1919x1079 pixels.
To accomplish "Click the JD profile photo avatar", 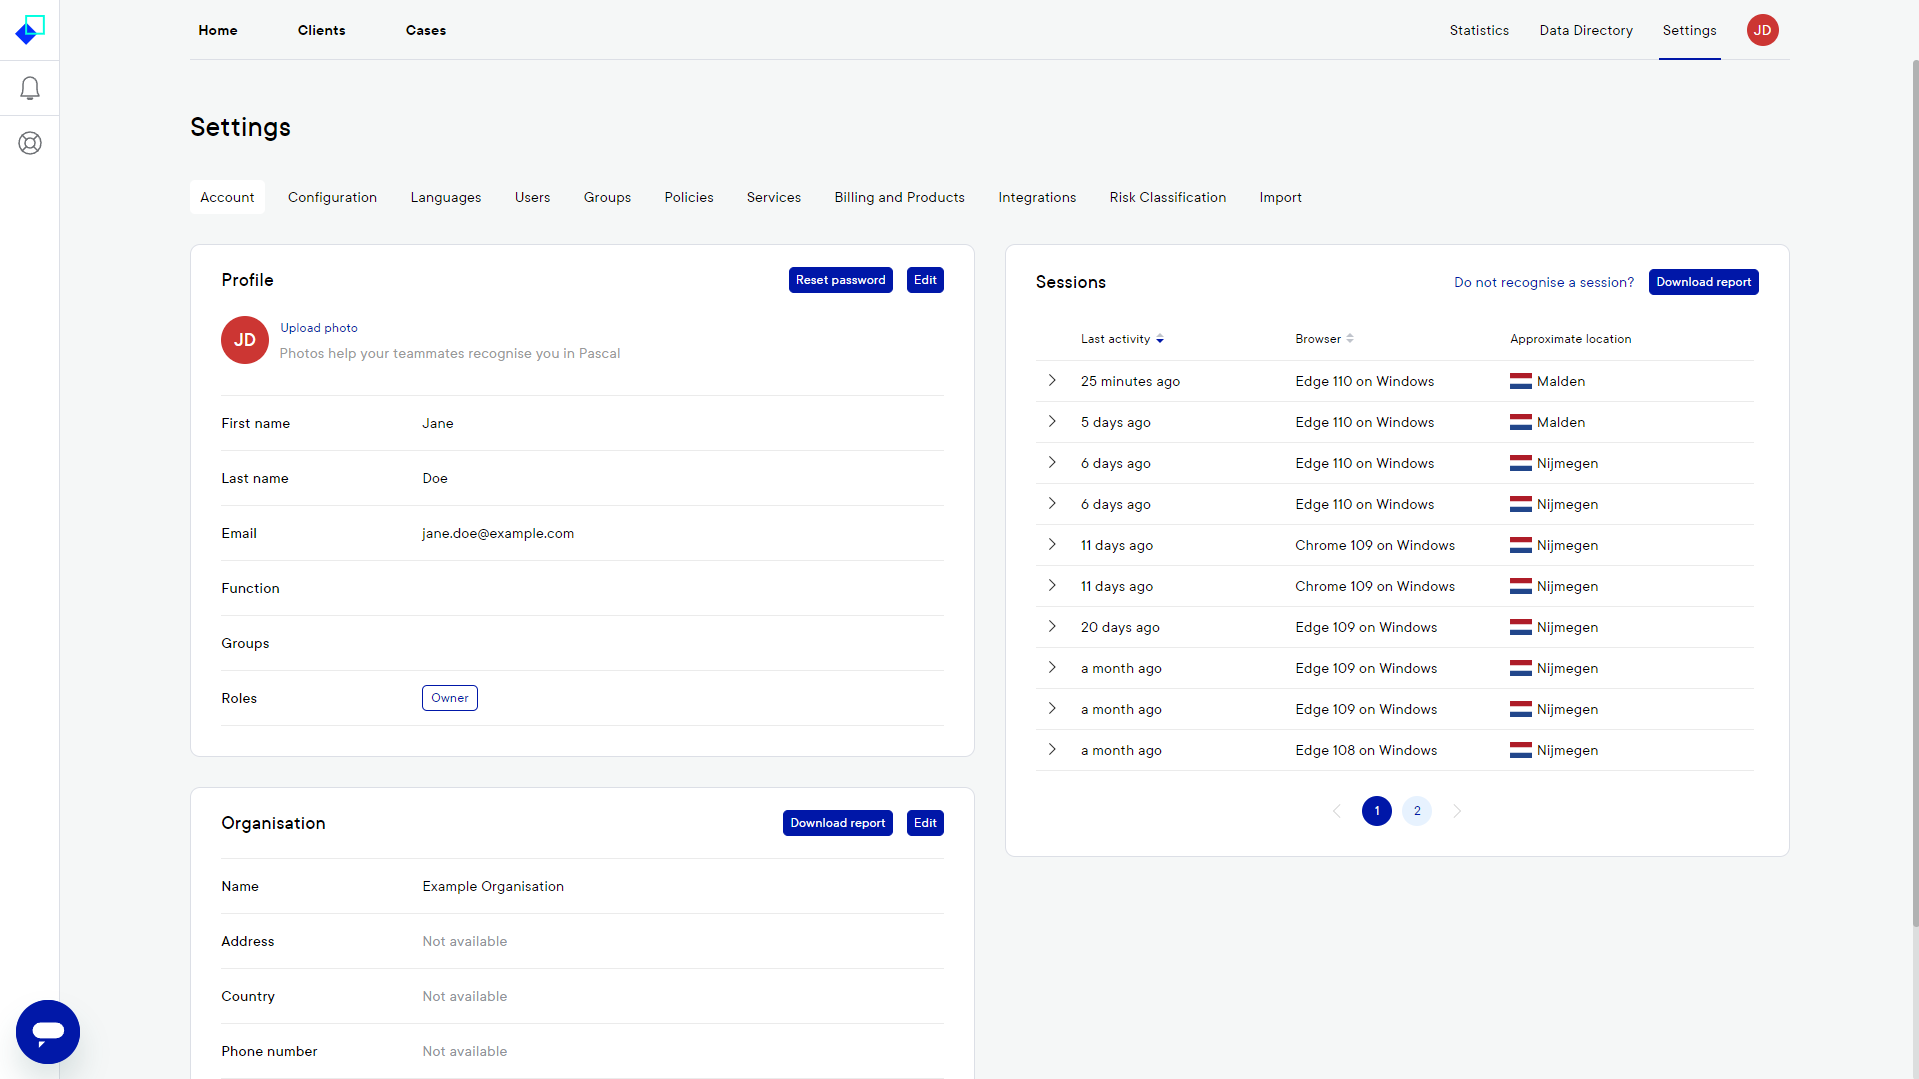I will (x=245, y=340).
